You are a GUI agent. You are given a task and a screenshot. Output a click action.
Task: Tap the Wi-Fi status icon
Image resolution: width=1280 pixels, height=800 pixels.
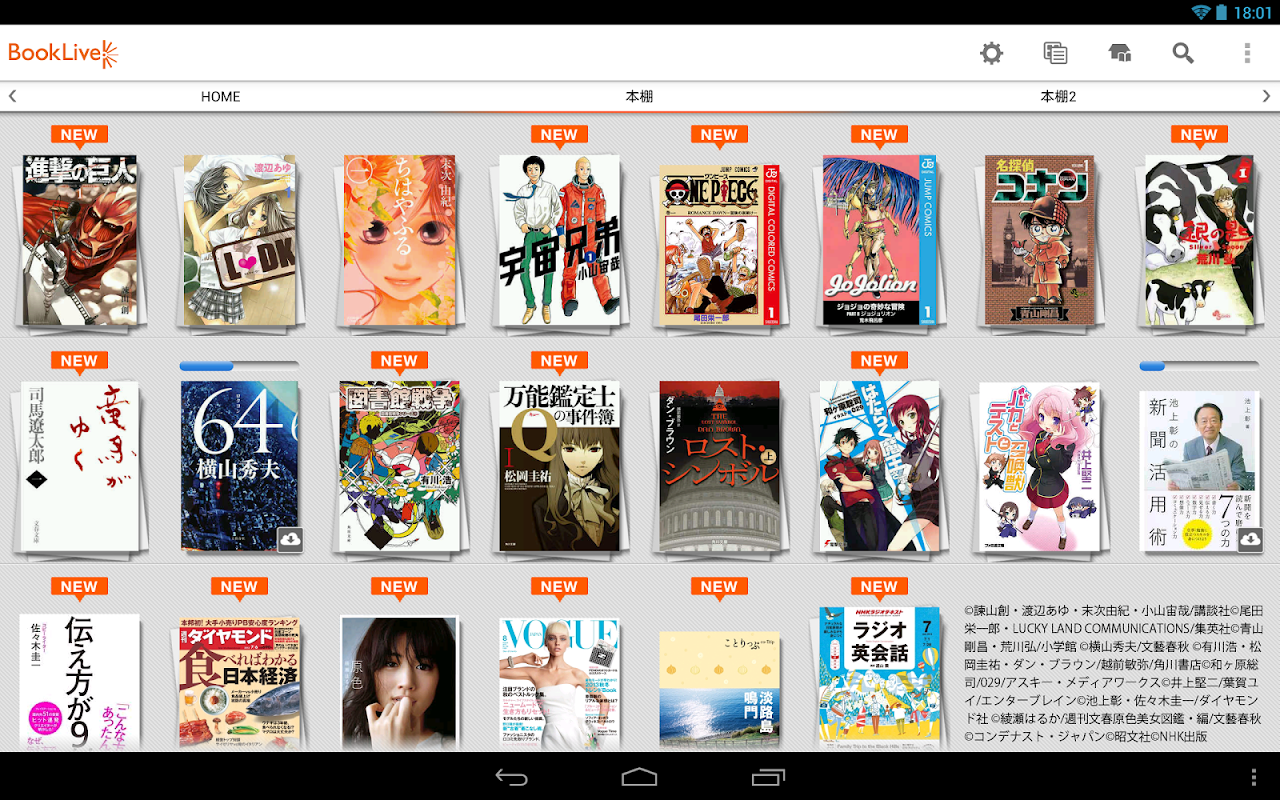pos(1200,12)
